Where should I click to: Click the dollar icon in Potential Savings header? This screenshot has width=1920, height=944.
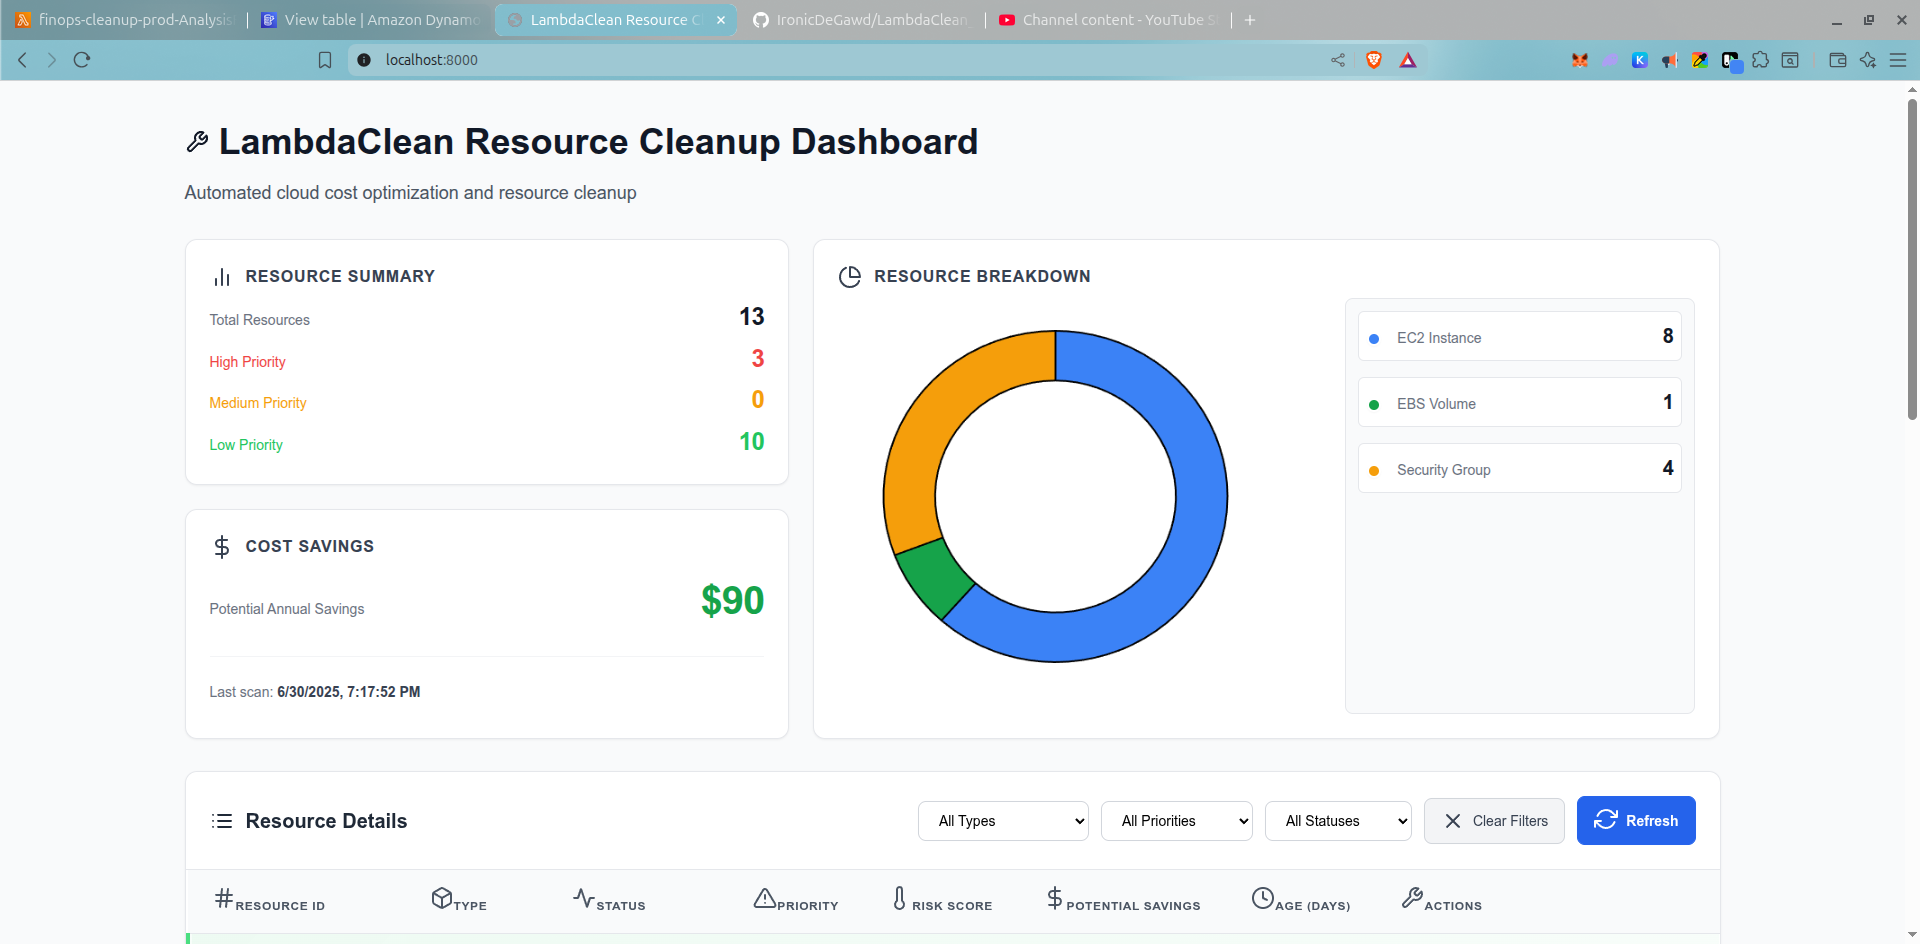(1055, 898)
